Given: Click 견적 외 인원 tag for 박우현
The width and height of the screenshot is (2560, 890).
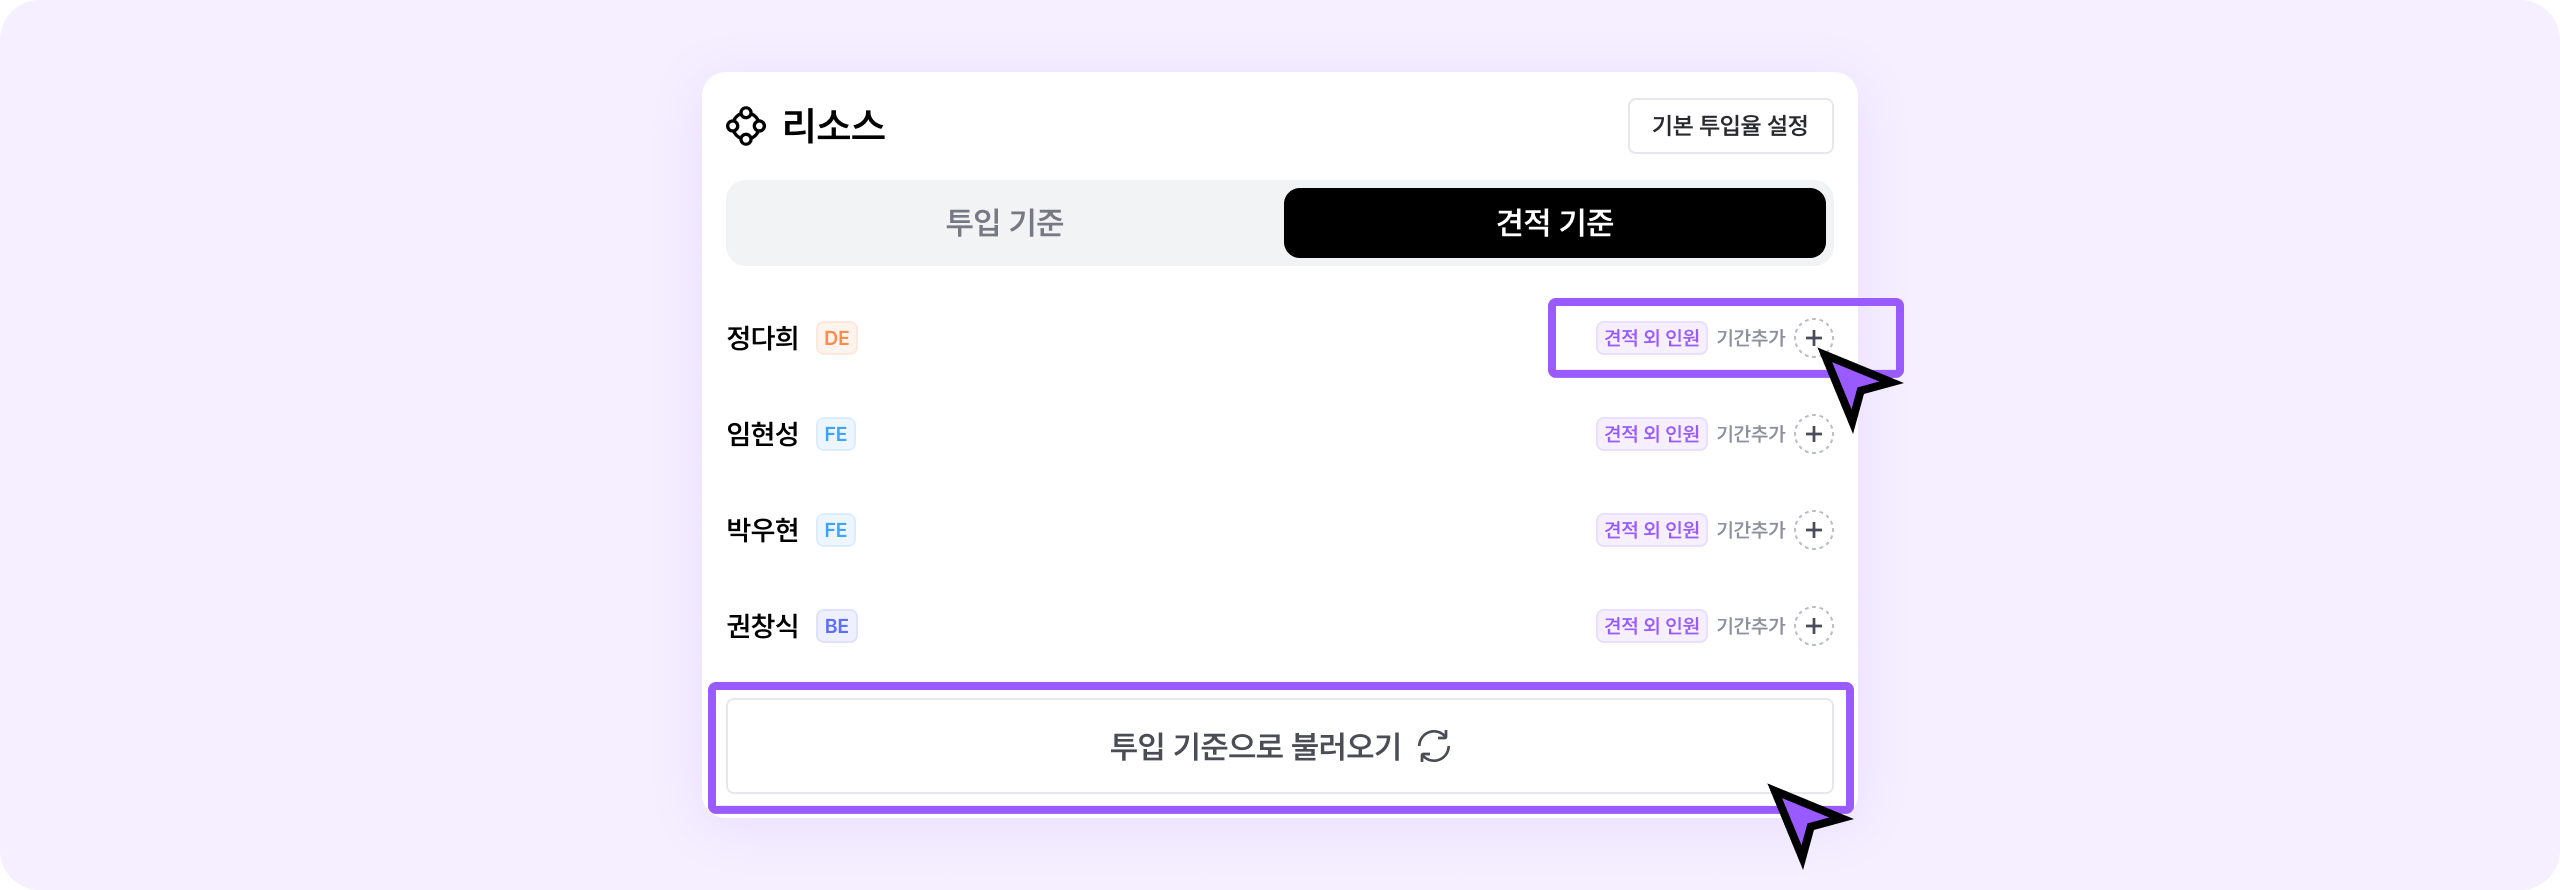Looking at the screenshot, I should 1651,530.
